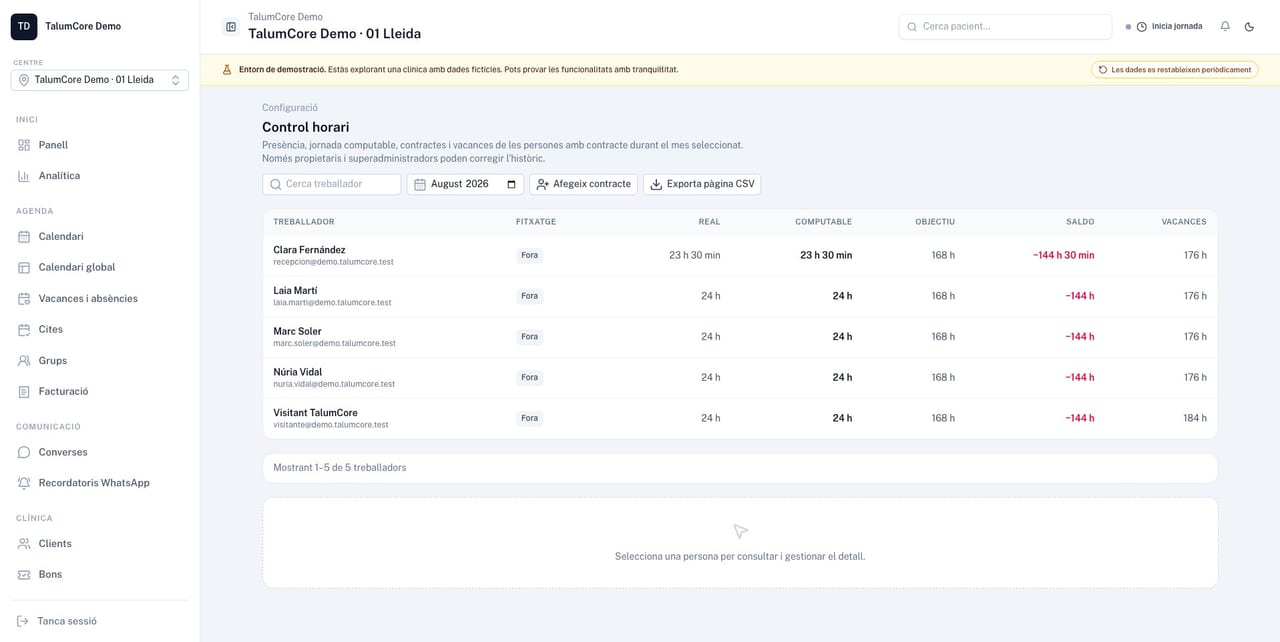Click the TREBALLADOR column header
Screen dimensions: 1280x642
tap(304, 222)
